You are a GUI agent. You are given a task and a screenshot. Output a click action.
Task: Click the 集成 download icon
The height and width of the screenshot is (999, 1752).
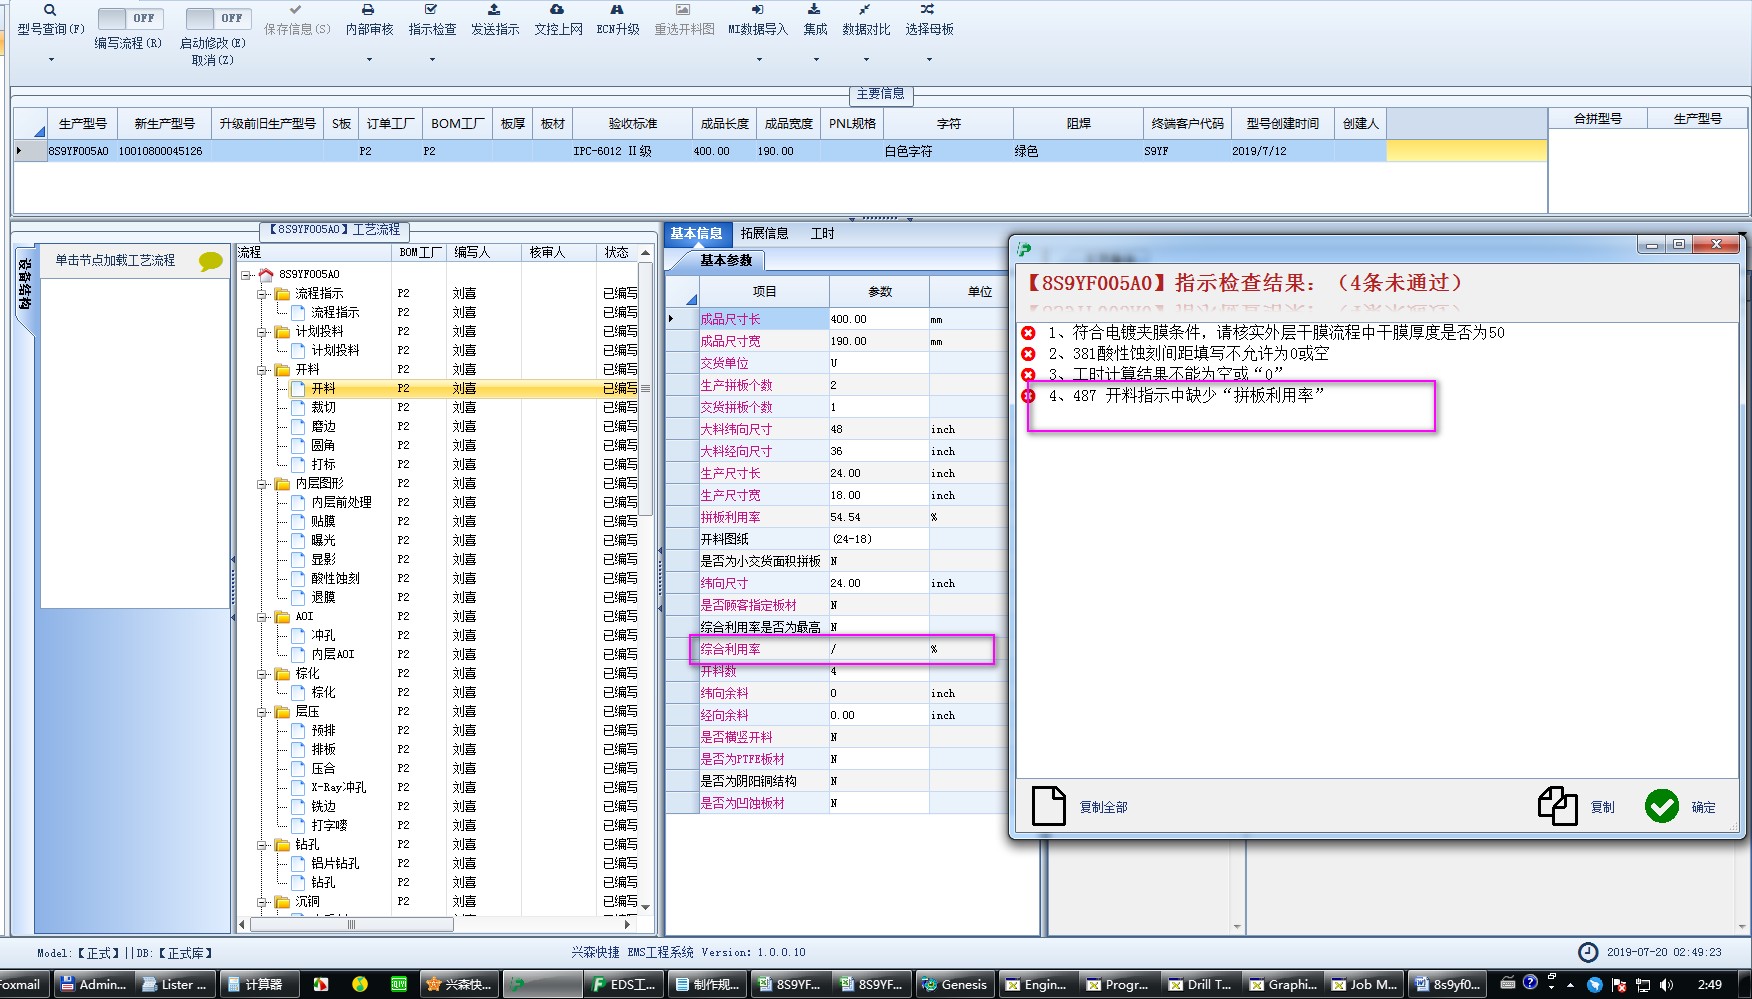814,9
